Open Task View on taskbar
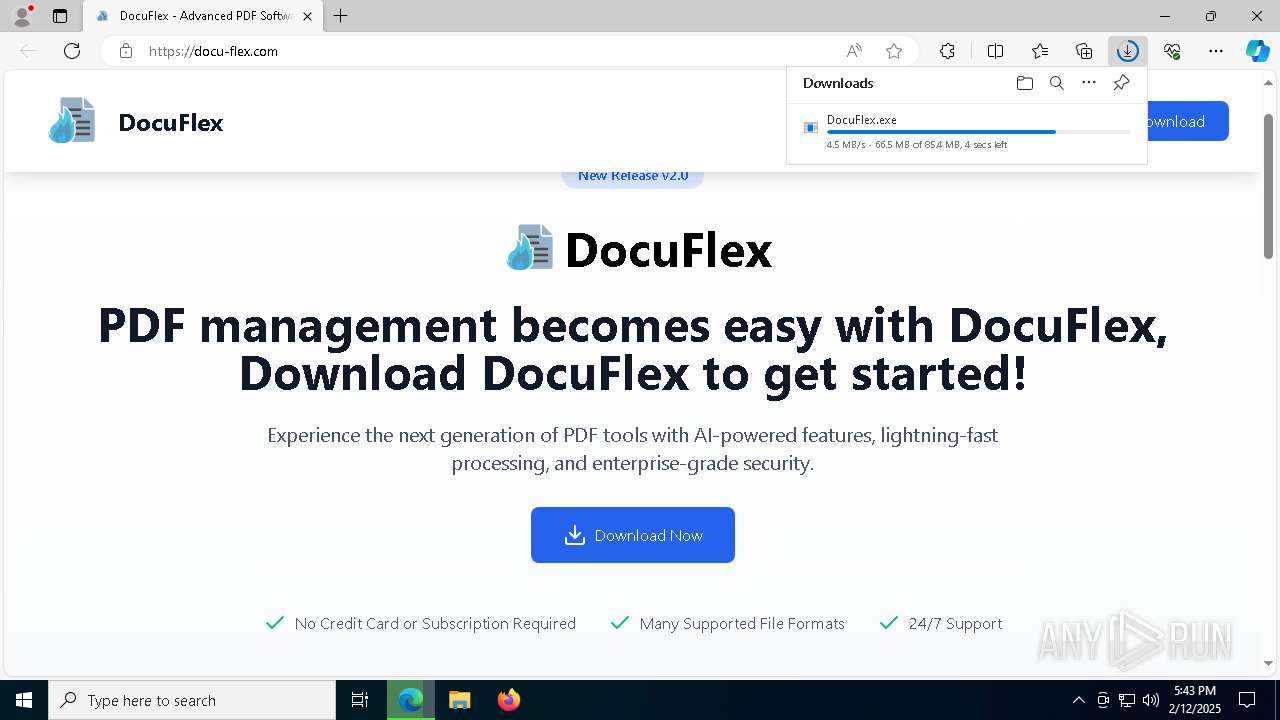Image resolution: width=1280 pixels, height=720 pixels. (x=360, y=700)
